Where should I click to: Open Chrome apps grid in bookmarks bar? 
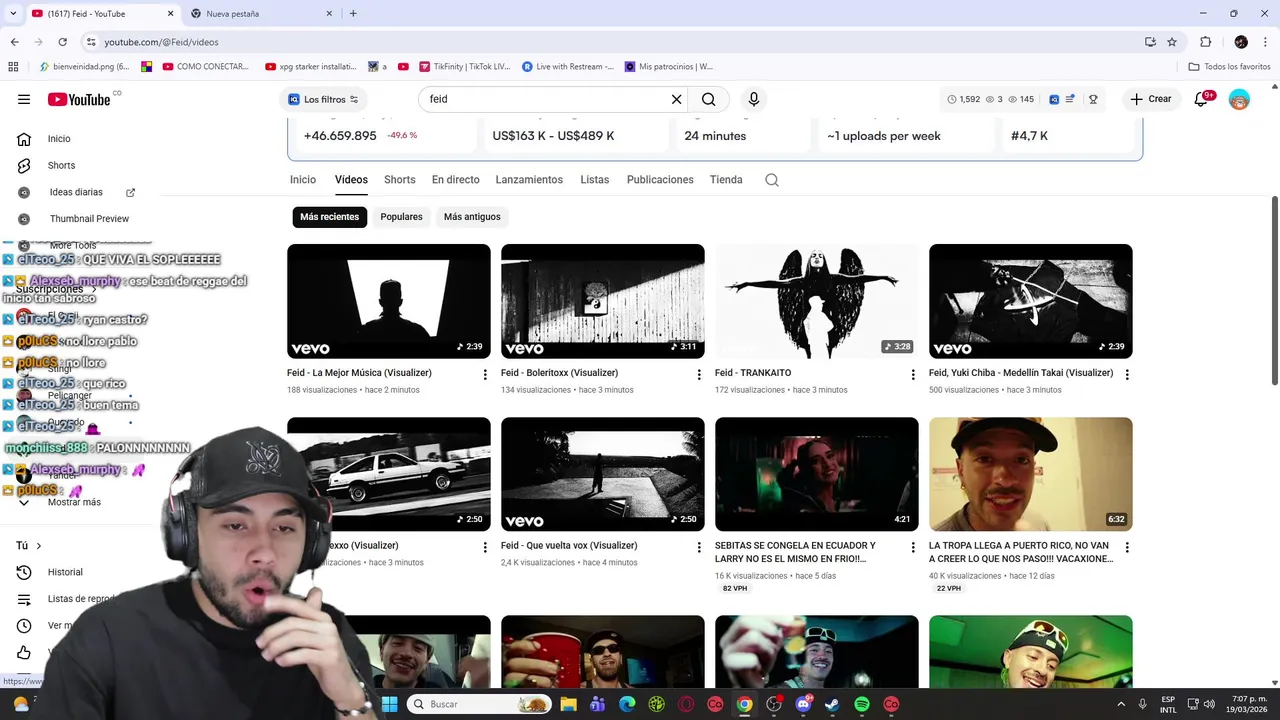tap(13, 67)
